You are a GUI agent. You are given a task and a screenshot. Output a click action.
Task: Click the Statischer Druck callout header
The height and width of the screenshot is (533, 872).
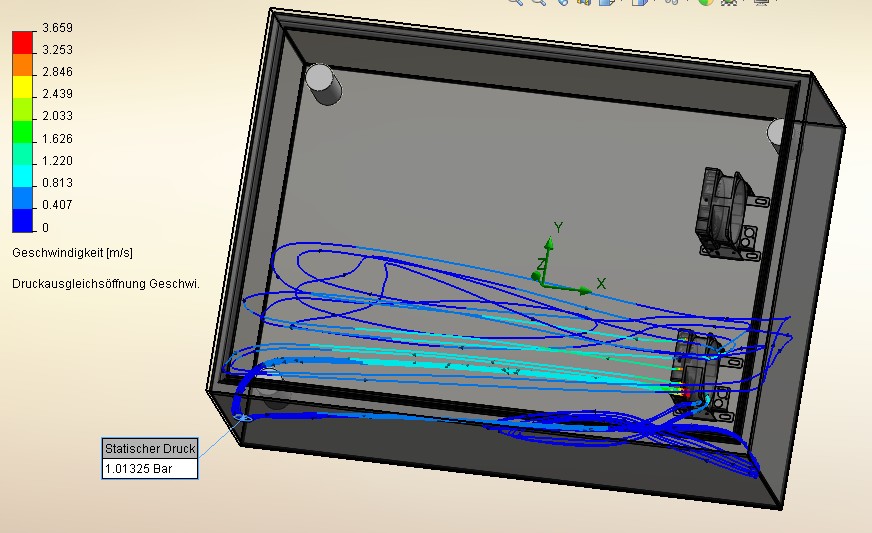click(x=150, y=448)
